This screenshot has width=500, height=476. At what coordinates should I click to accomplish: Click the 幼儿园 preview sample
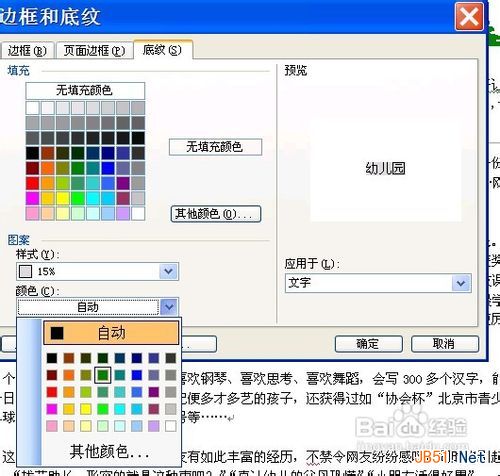click(385, 169)
